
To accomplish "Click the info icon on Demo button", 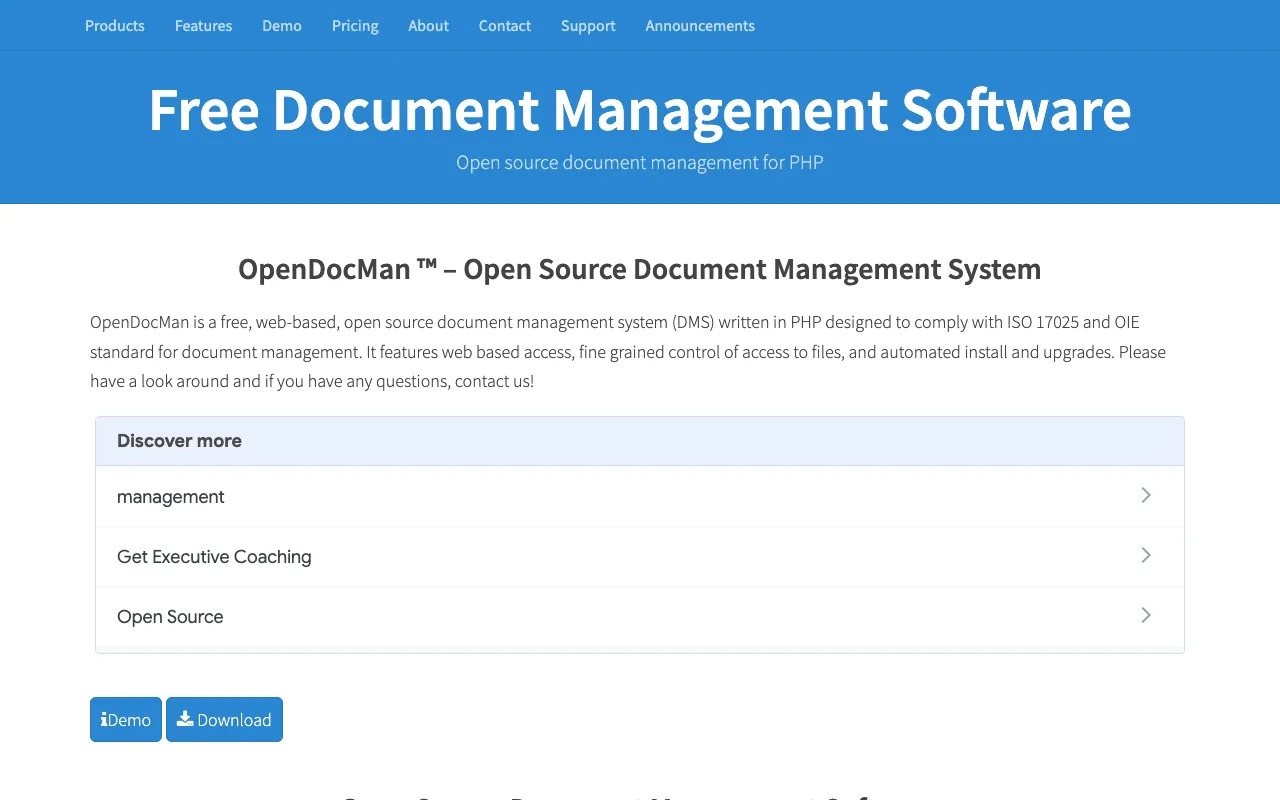I will click(x=104, y=720).
